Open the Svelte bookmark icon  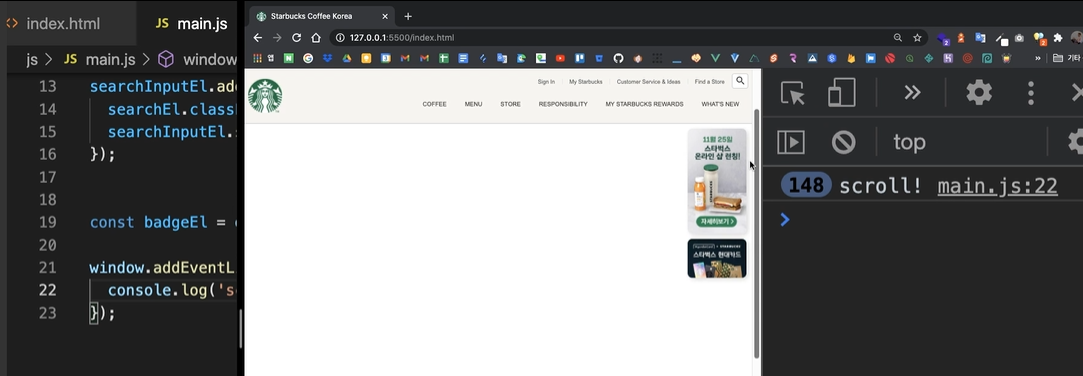(x=774, y=59)
